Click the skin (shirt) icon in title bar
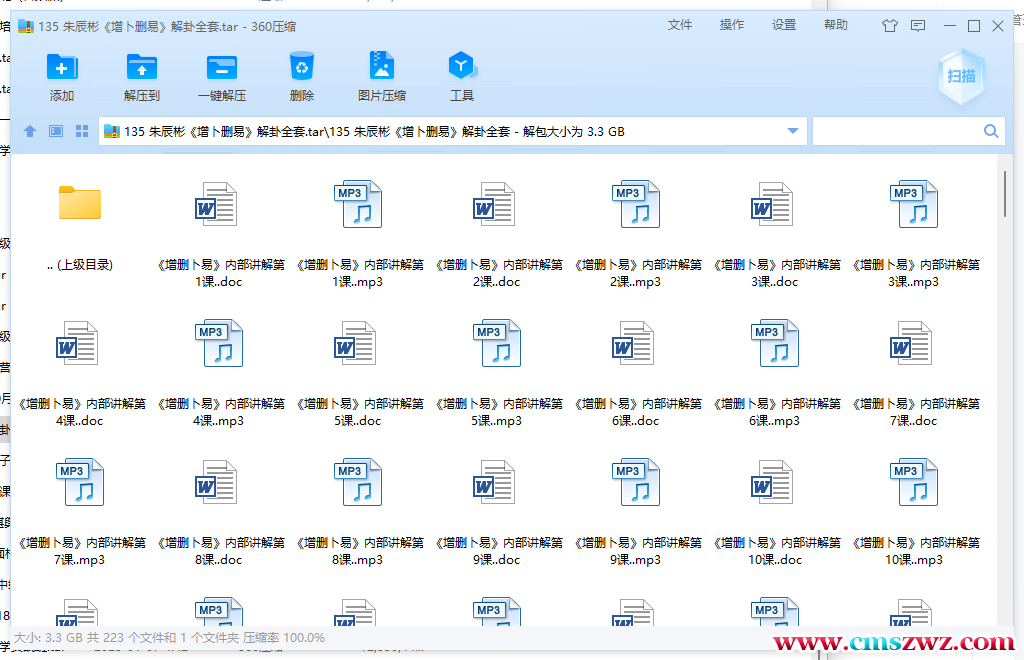 pyautogui.click(x=889, y=26)
